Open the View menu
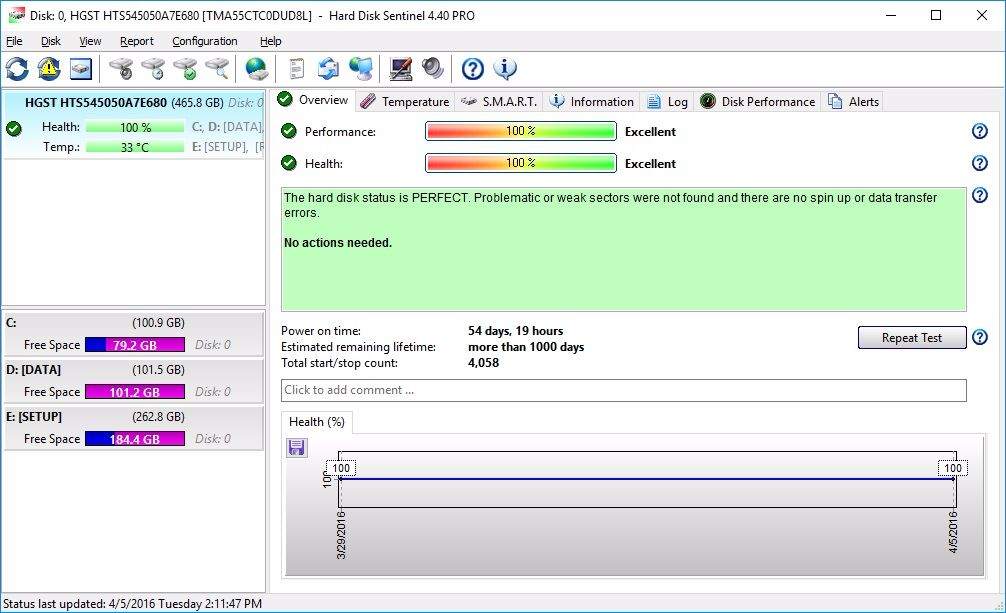The image size is (1006, 613). [x=90, y=41]
